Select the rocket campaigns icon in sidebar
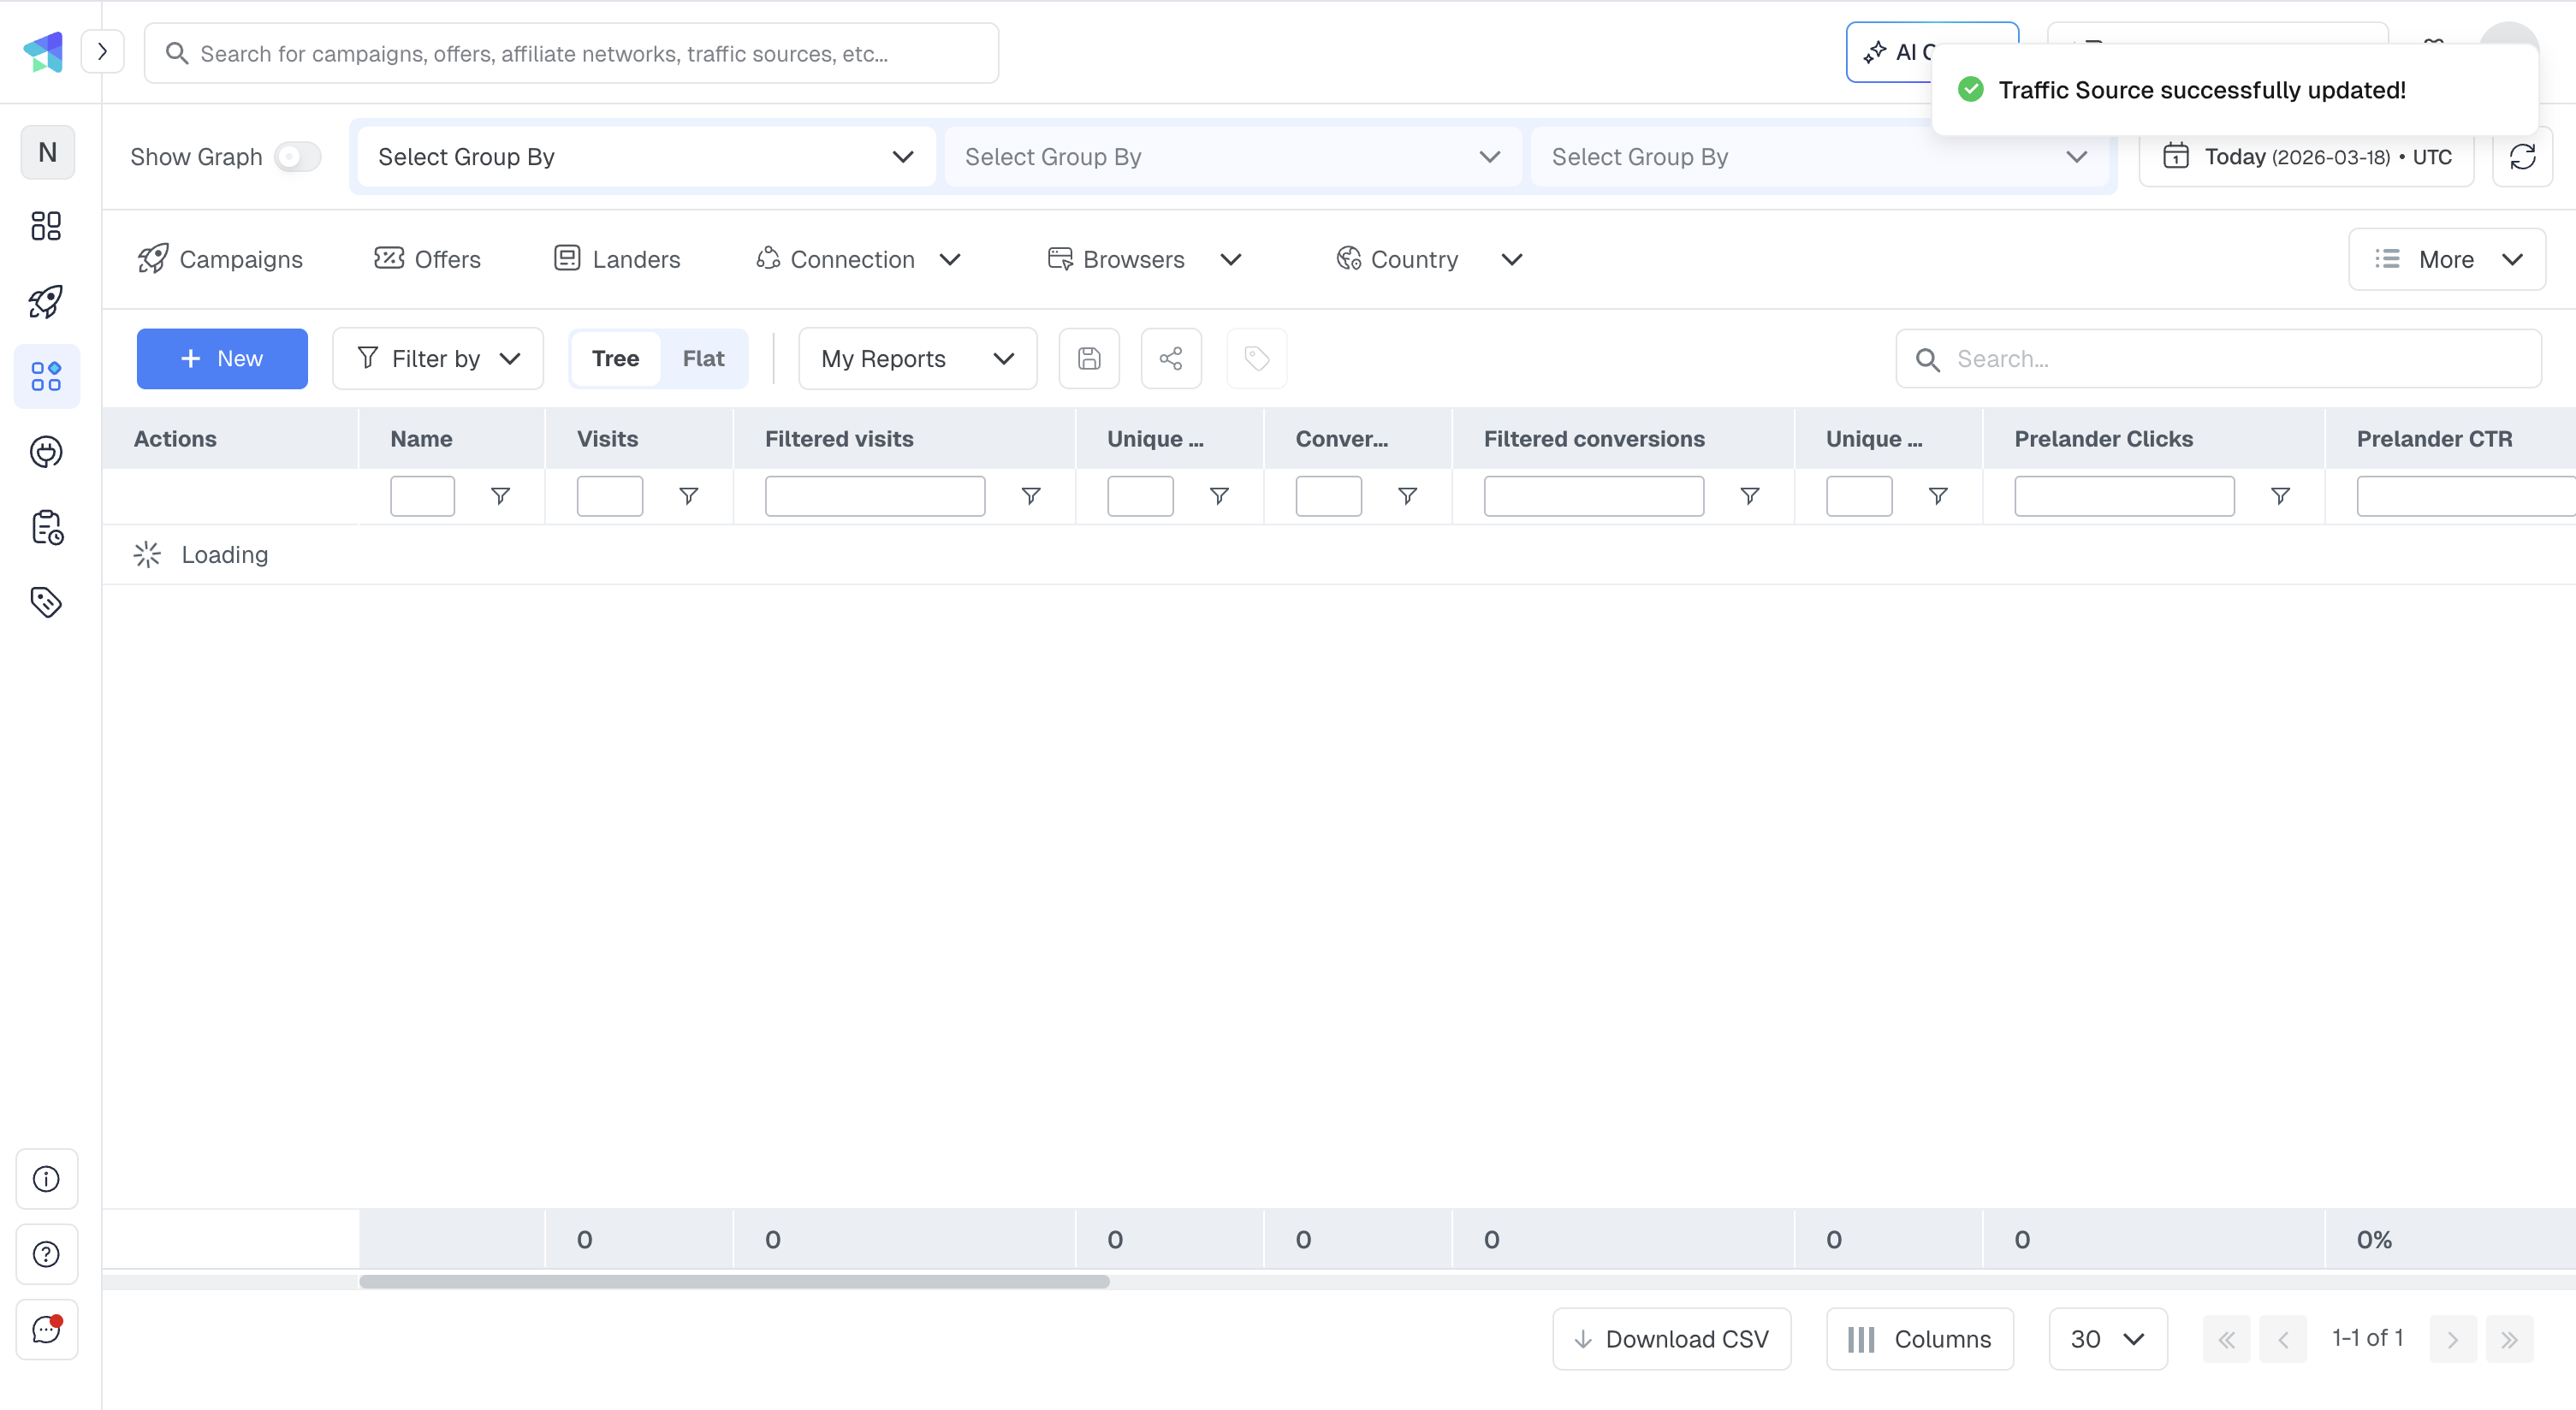The height and width of the screenshot is (1410, 2576). point(46,302)
